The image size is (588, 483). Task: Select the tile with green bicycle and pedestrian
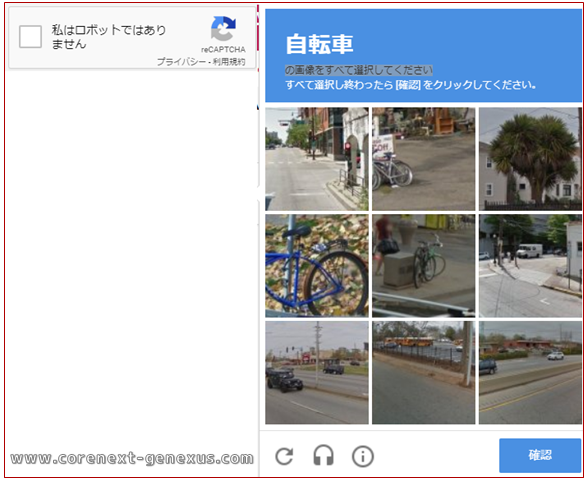[x=424, y=266]
